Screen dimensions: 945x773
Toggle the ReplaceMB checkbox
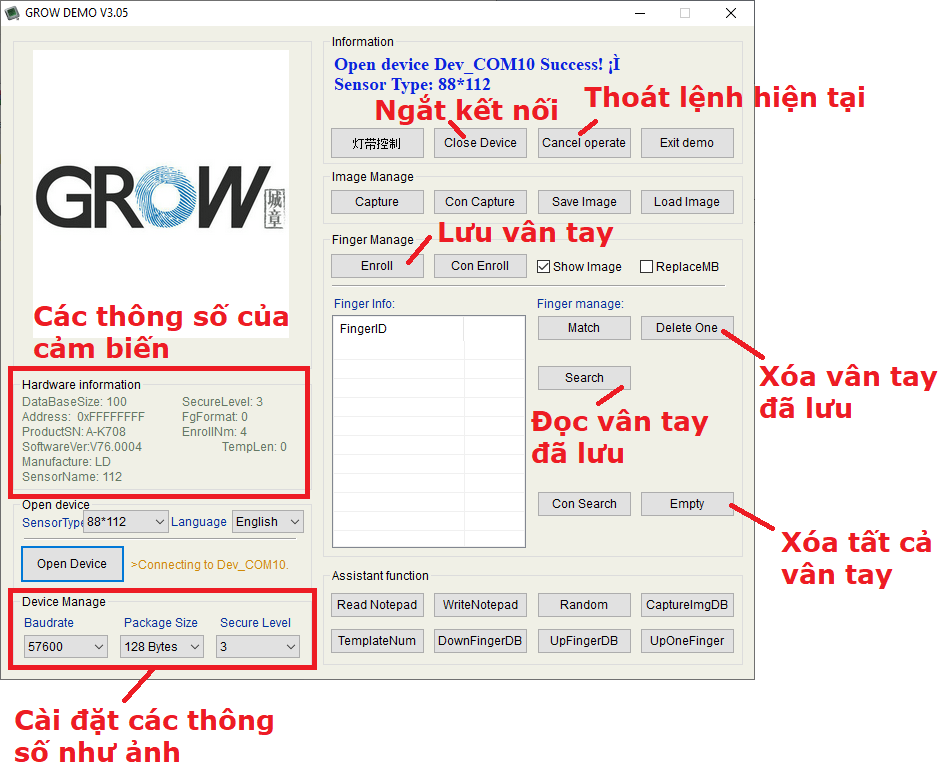click(x=646, y=267)
